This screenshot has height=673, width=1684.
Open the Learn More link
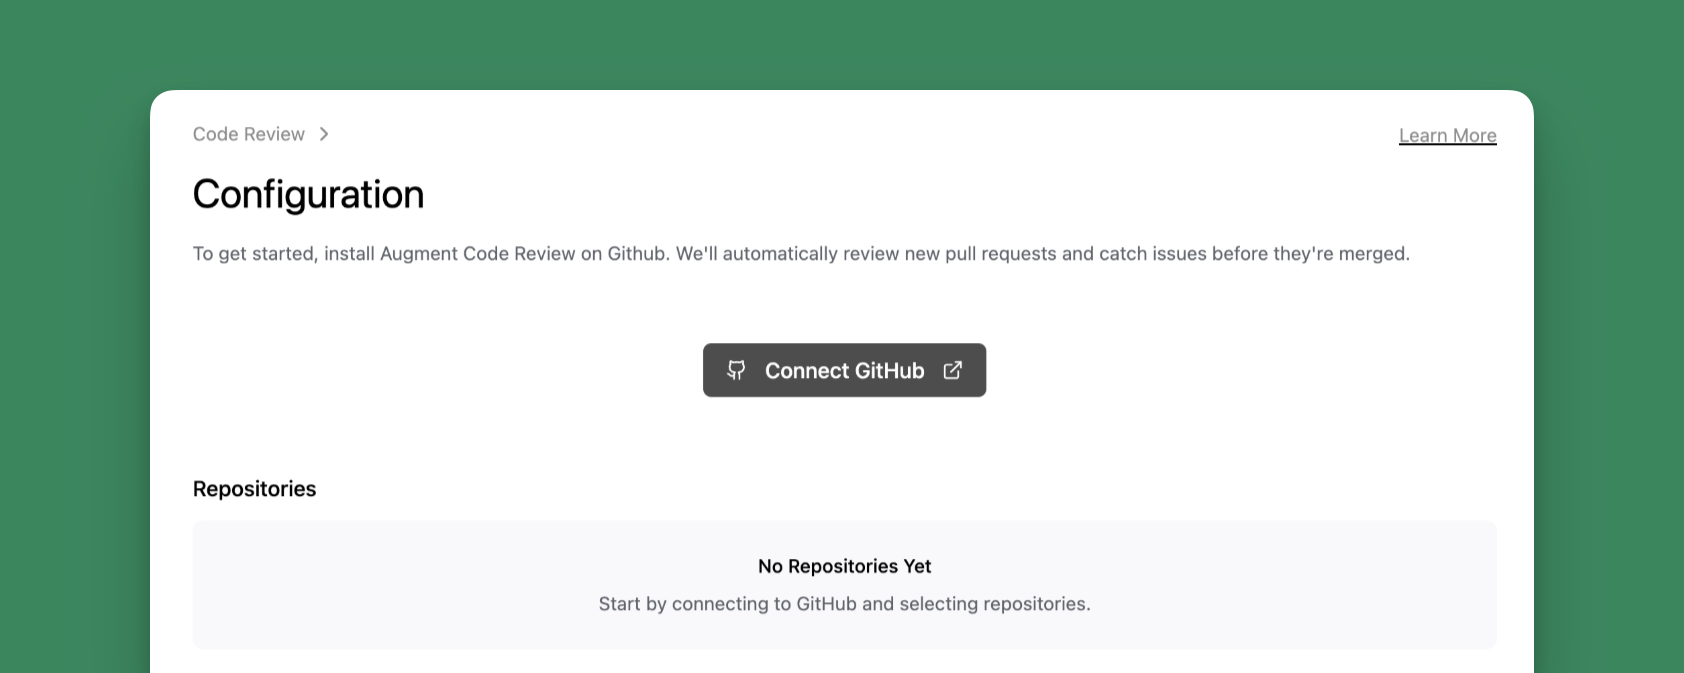tap(1447, 135)
